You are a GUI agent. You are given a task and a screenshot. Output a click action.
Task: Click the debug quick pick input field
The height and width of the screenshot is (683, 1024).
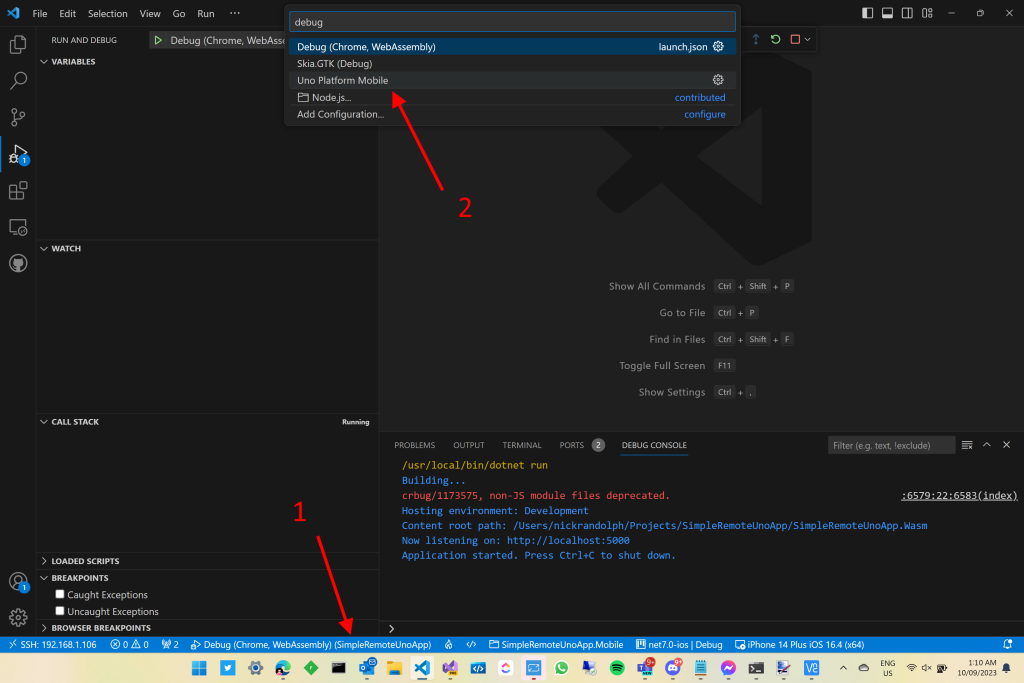click(x=511, y=20)
